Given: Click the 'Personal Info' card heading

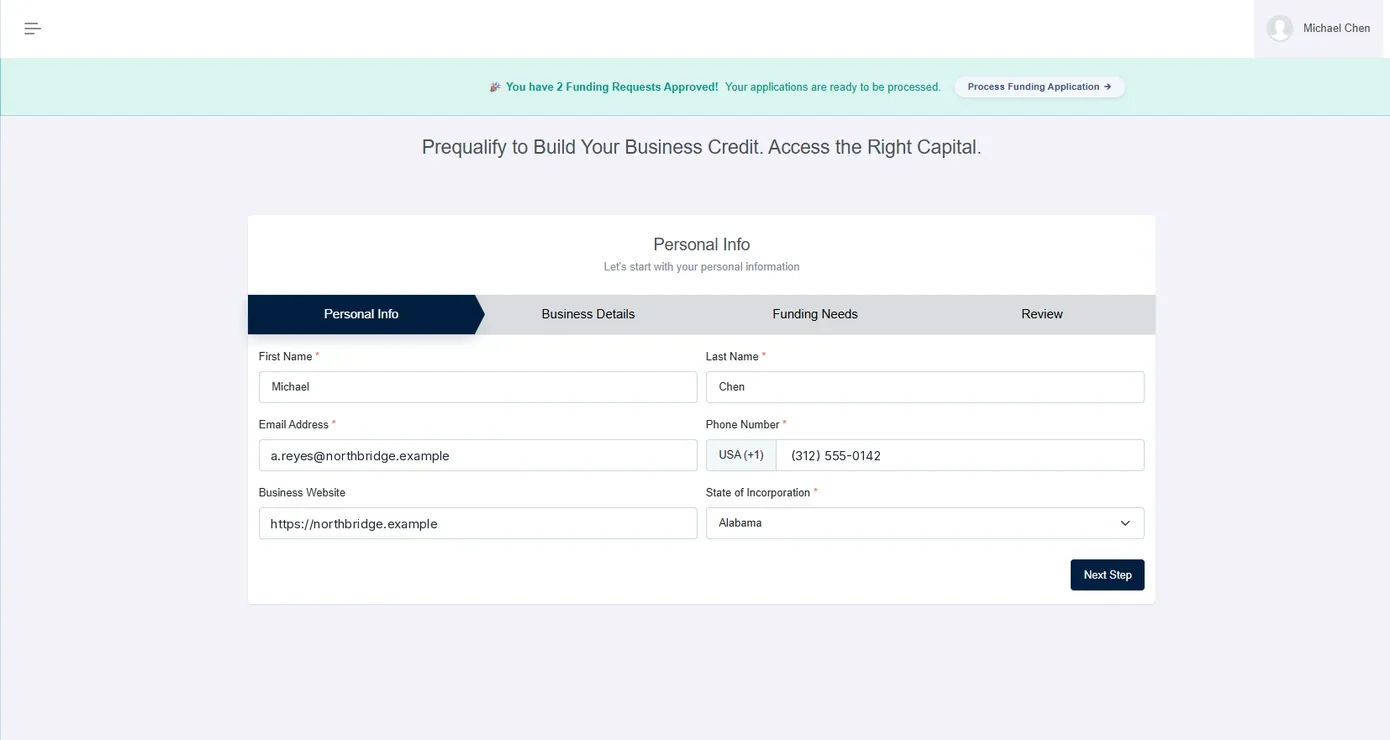Looking at the screenshot, I should (x=701, y=244).
